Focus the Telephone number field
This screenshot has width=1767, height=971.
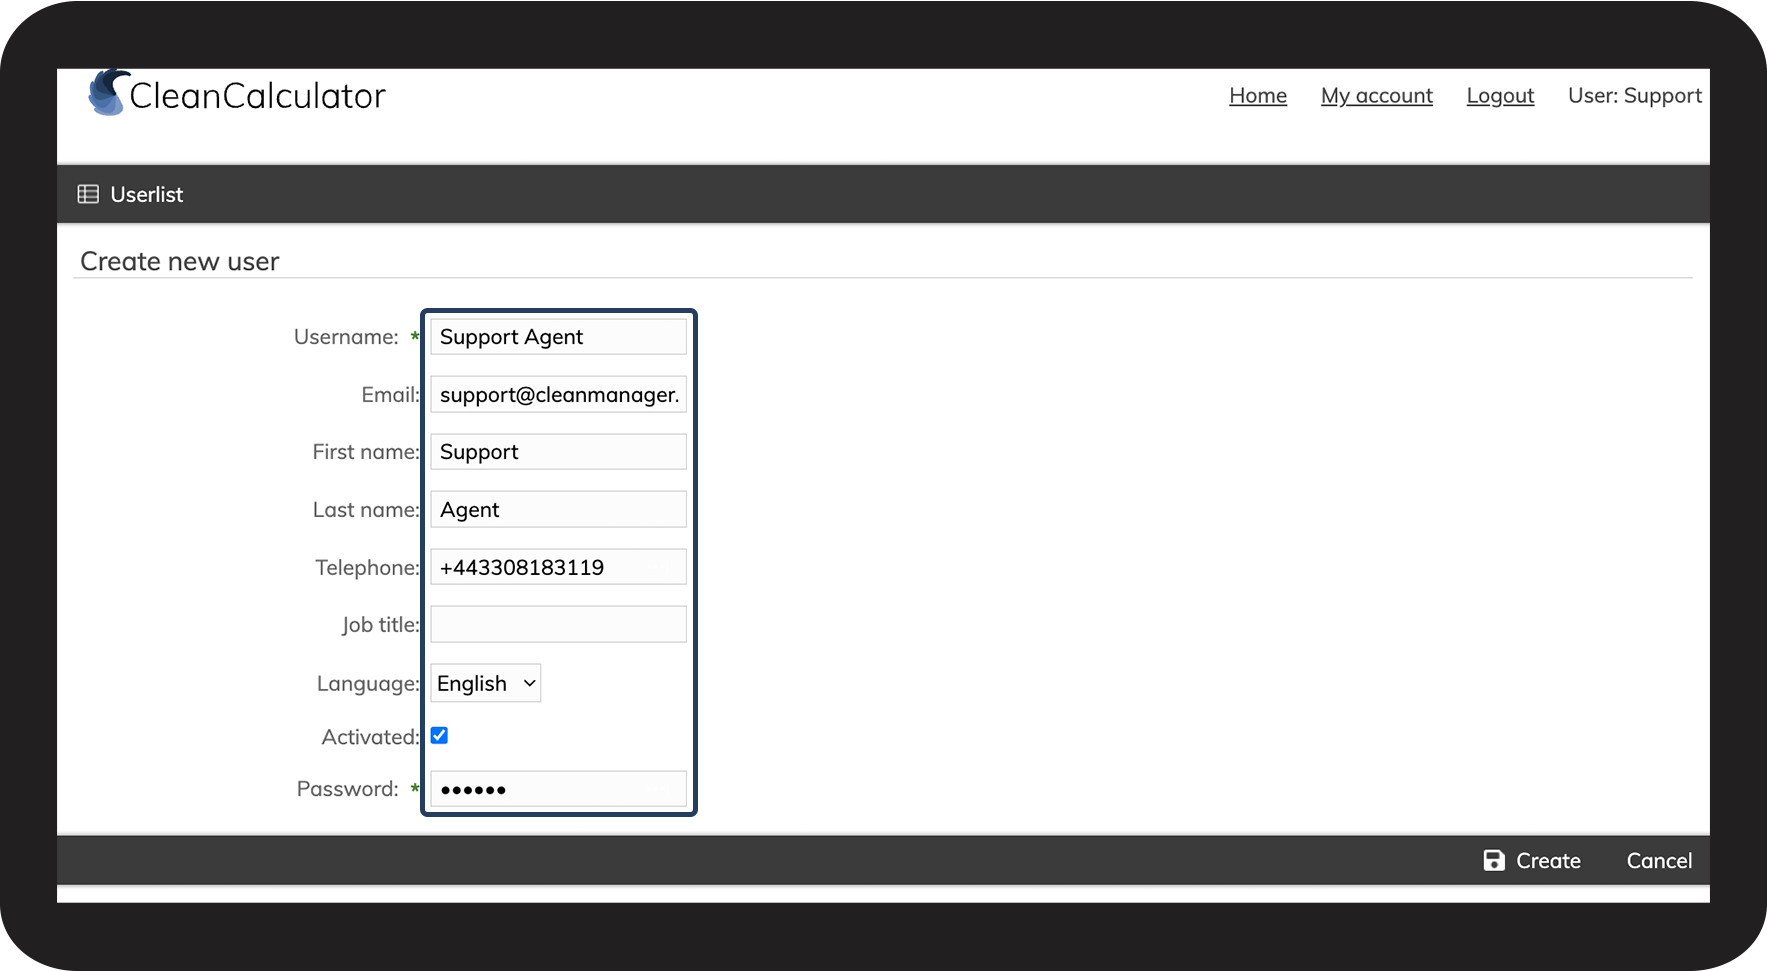558,567
